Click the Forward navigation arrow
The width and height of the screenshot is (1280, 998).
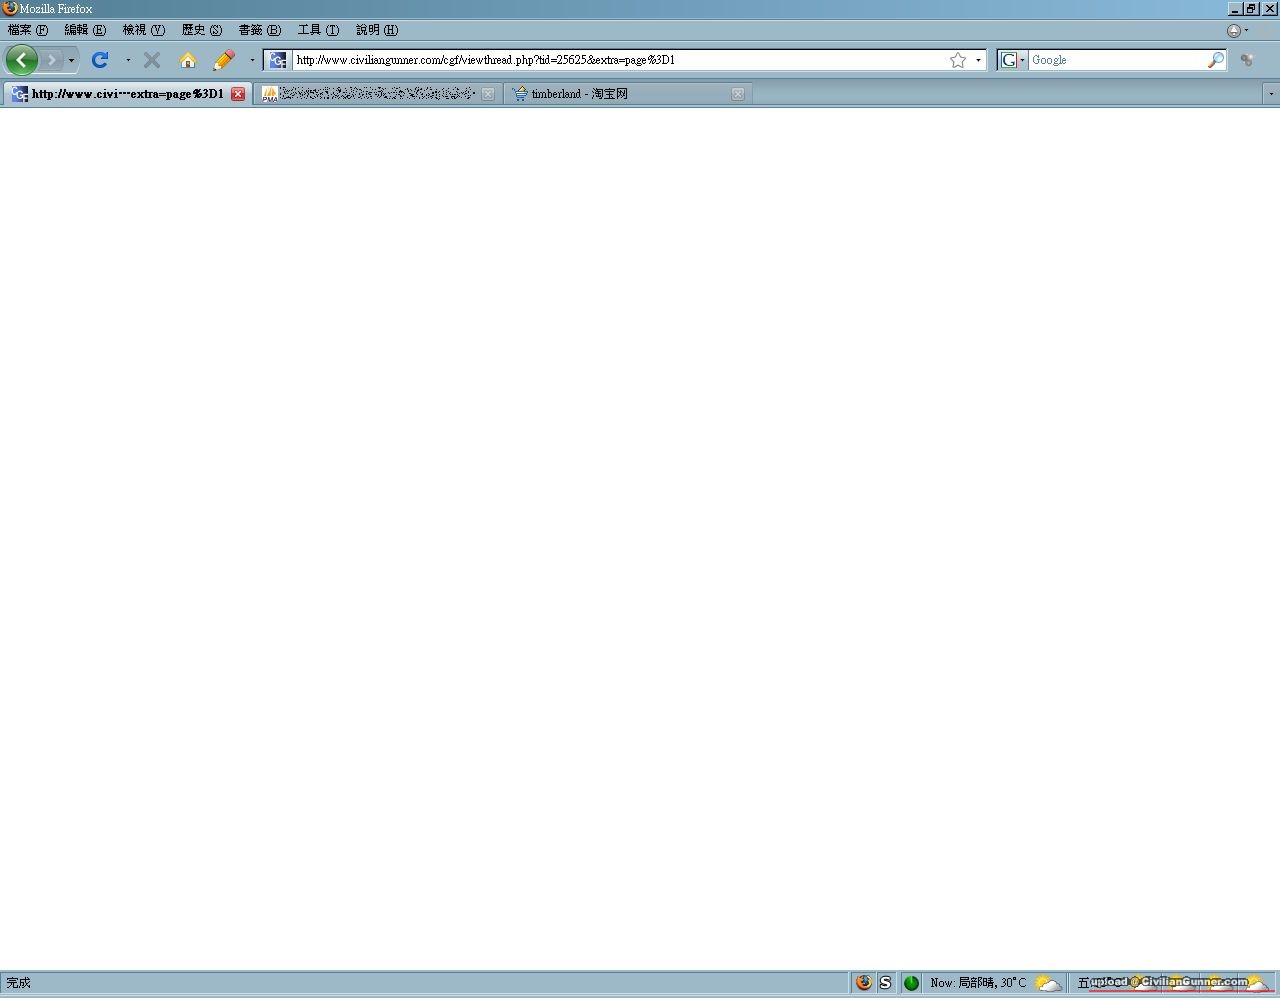[52, 60]
